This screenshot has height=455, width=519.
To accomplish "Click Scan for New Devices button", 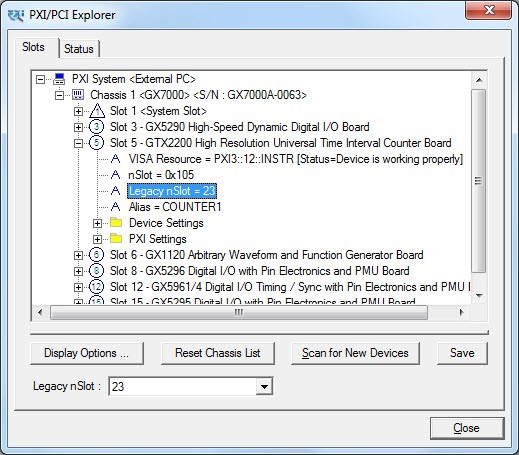I will coord(355,353).
